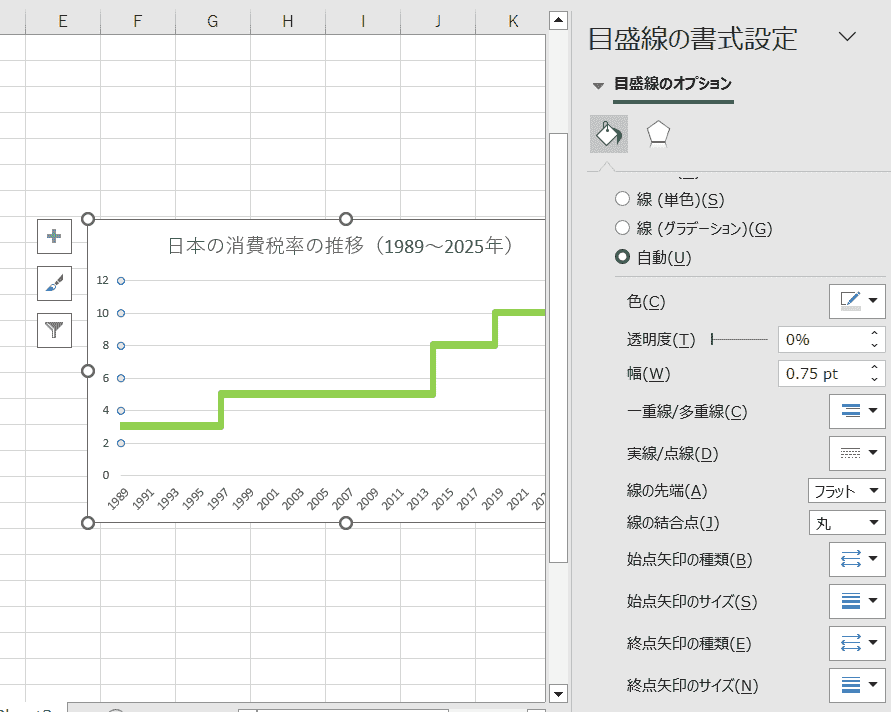Open the 色 line color picker
Screen dimensions: 891x712
(x=857, y=300)
